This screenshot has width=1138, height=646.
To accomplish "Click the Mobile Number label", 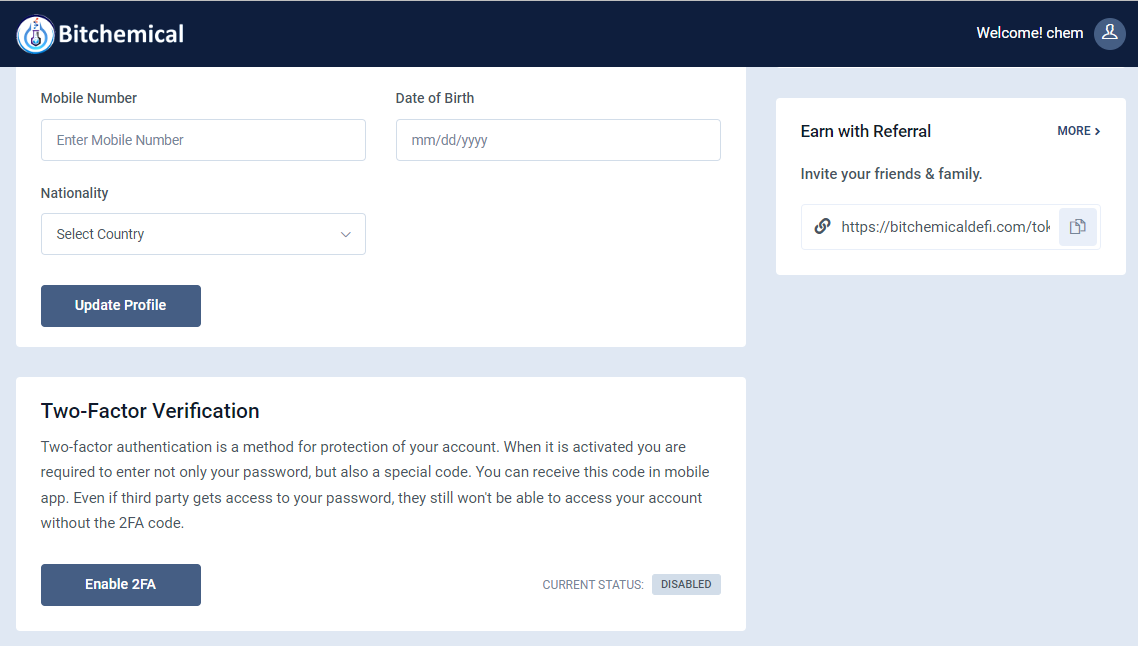I will (89, 98).
